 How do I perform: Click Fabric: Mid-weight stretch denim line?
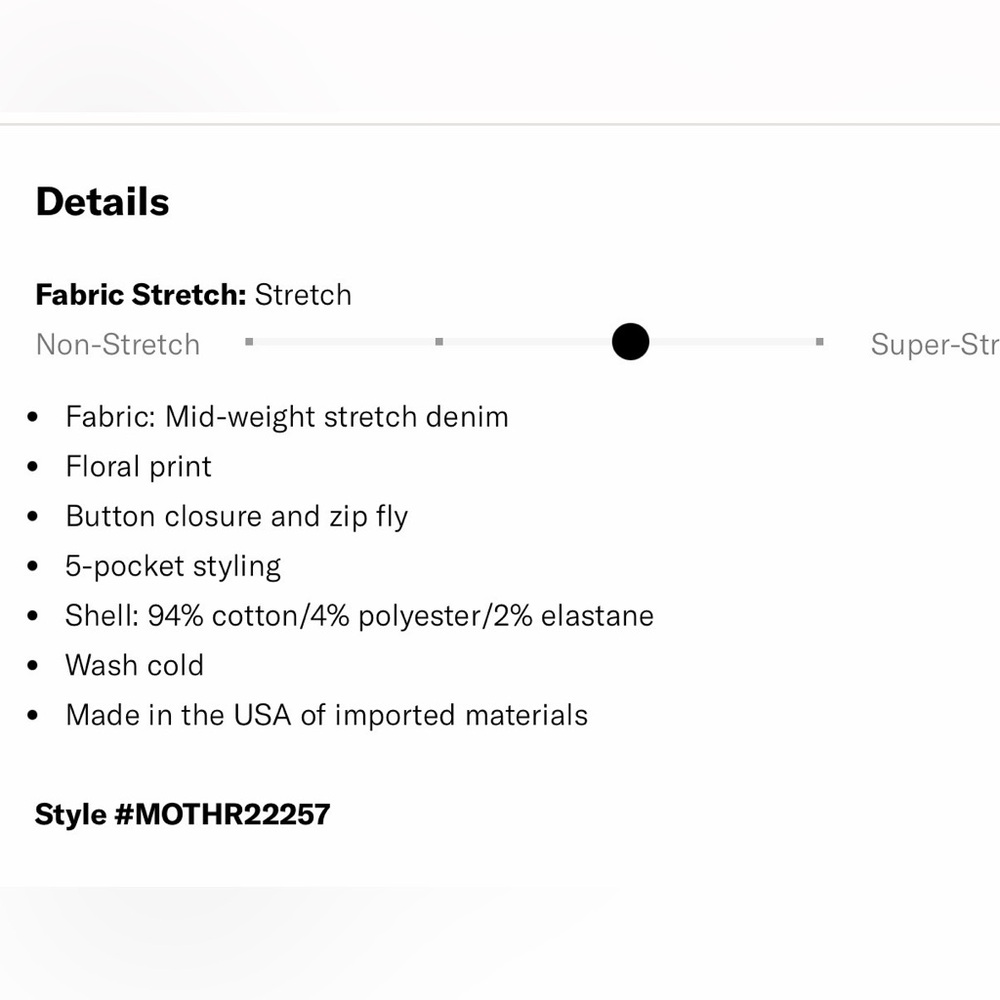tap(287, 417)
